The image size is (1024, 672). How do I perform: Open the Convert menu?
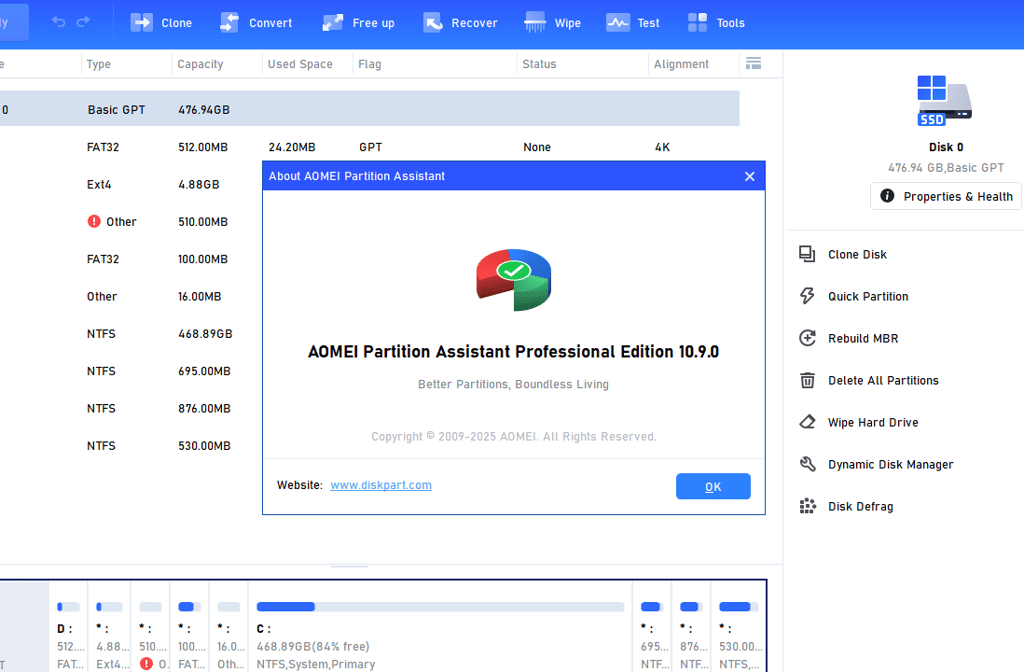click(x=256, y=23)
